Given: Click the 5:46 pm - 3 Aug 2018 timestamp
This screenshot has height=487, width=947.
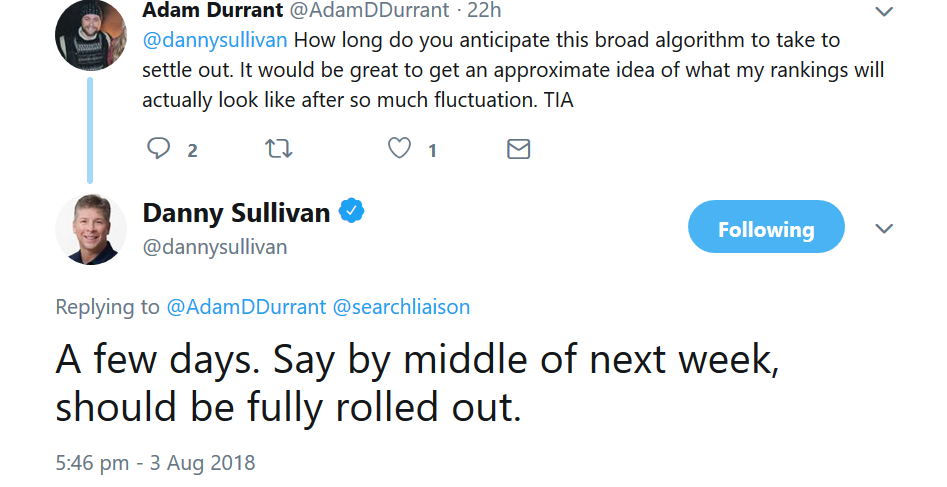Looking at the screenshot, I should (x=155, y=463).
